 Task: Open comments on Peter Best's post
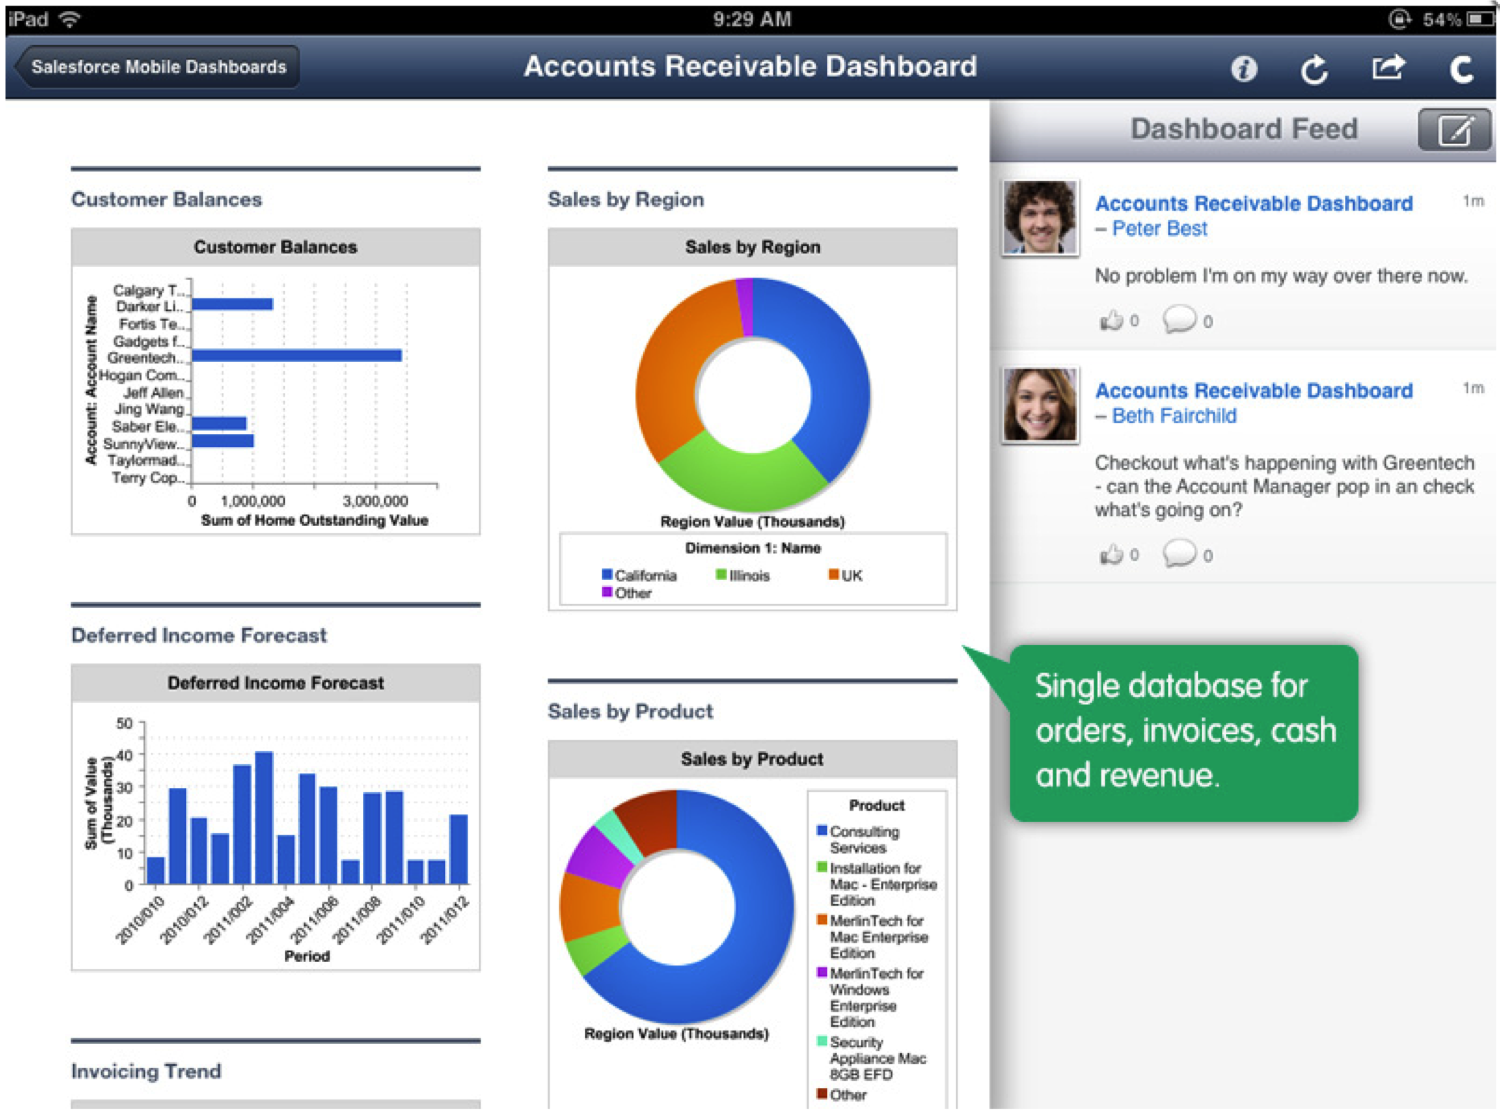tap(1179, 320)
